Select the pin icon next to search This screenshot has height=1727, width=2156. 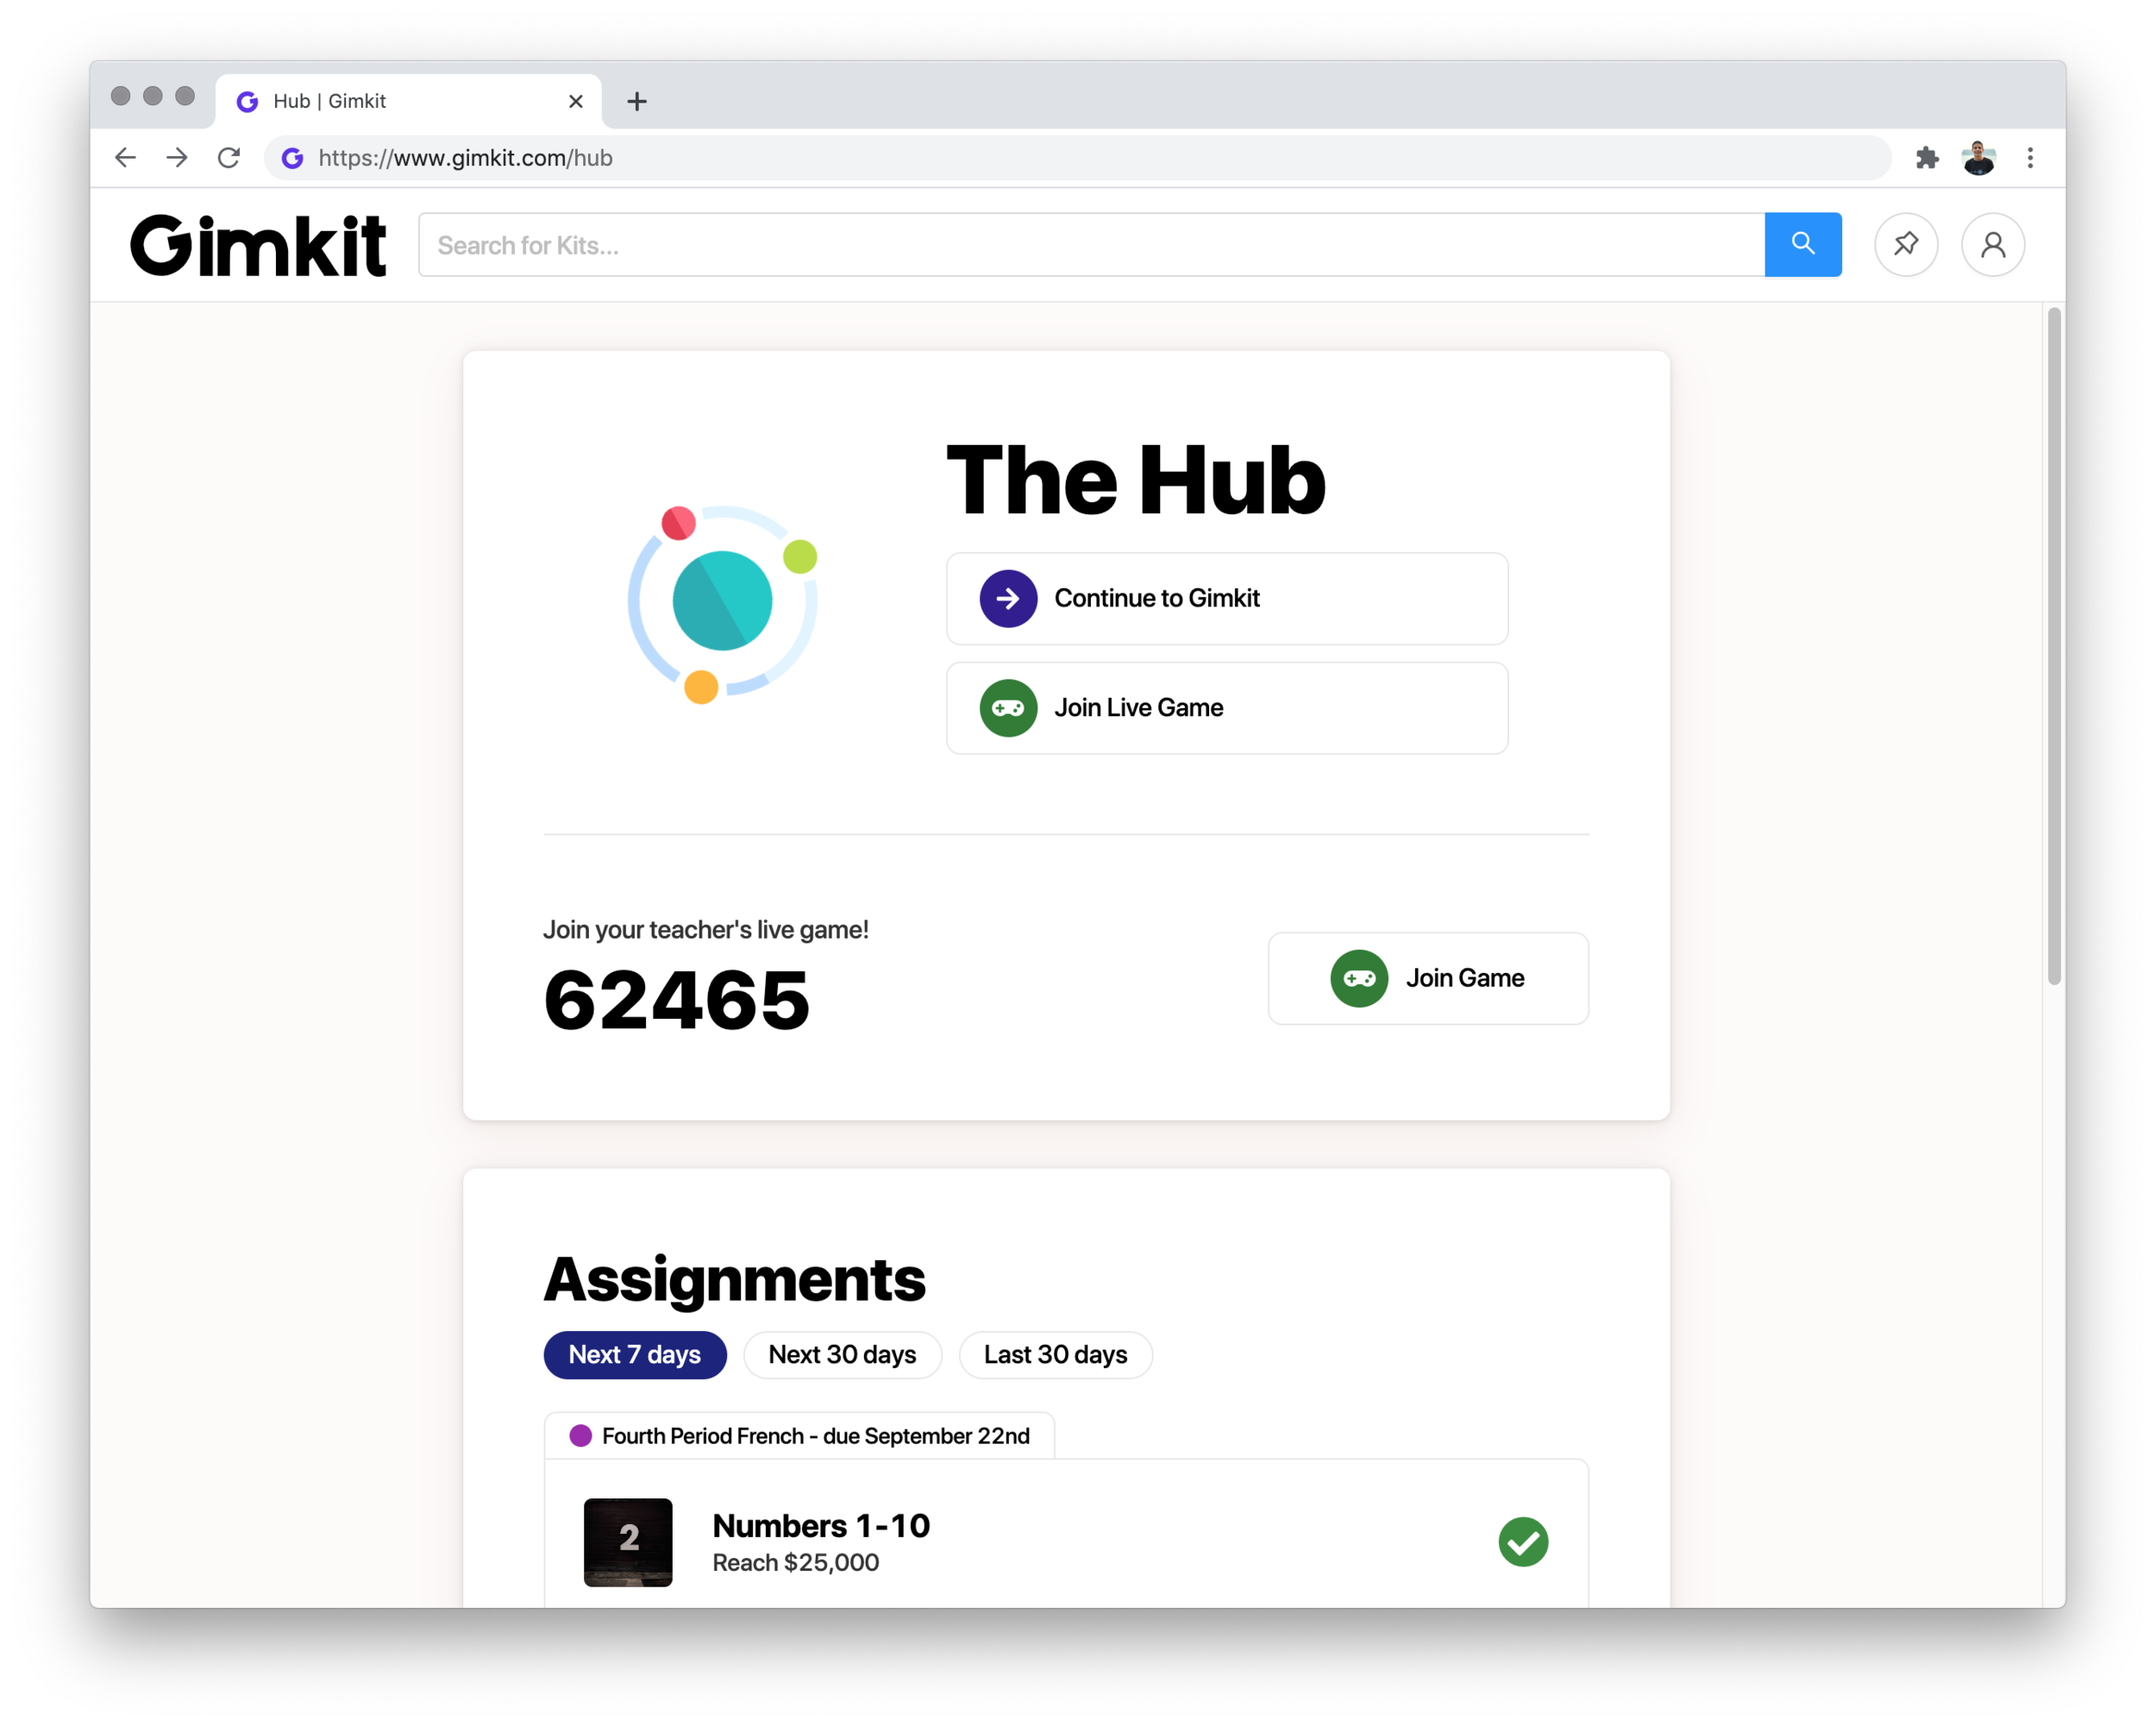[1906, 244]
